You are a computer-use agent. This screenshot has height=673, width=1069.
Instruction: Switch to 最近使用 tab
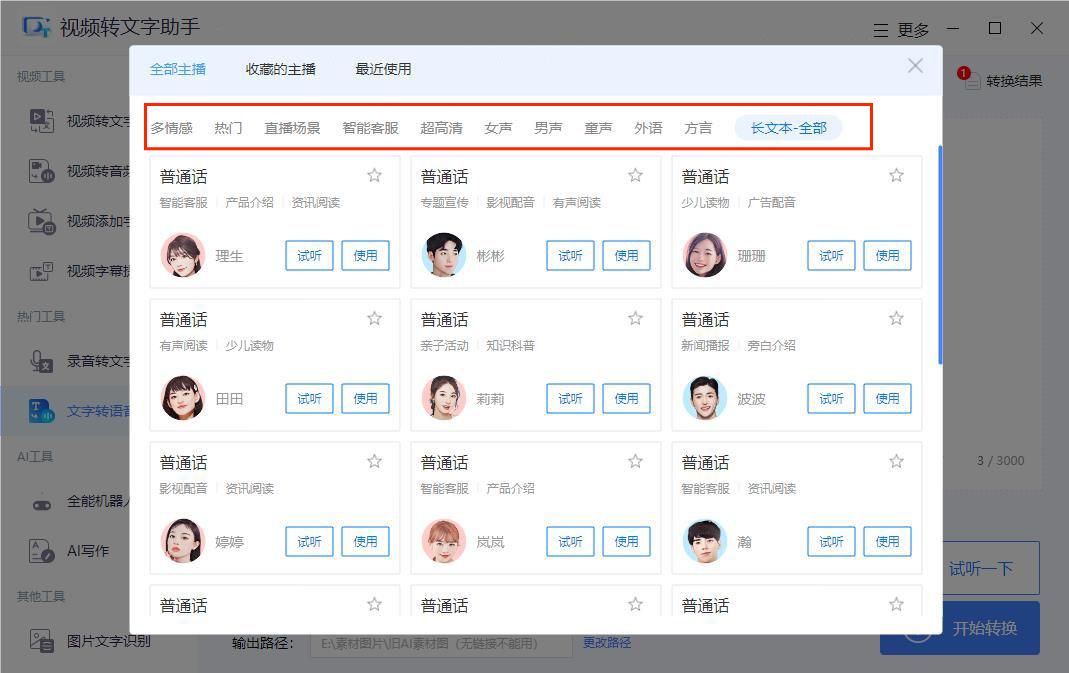pos(383,69)
